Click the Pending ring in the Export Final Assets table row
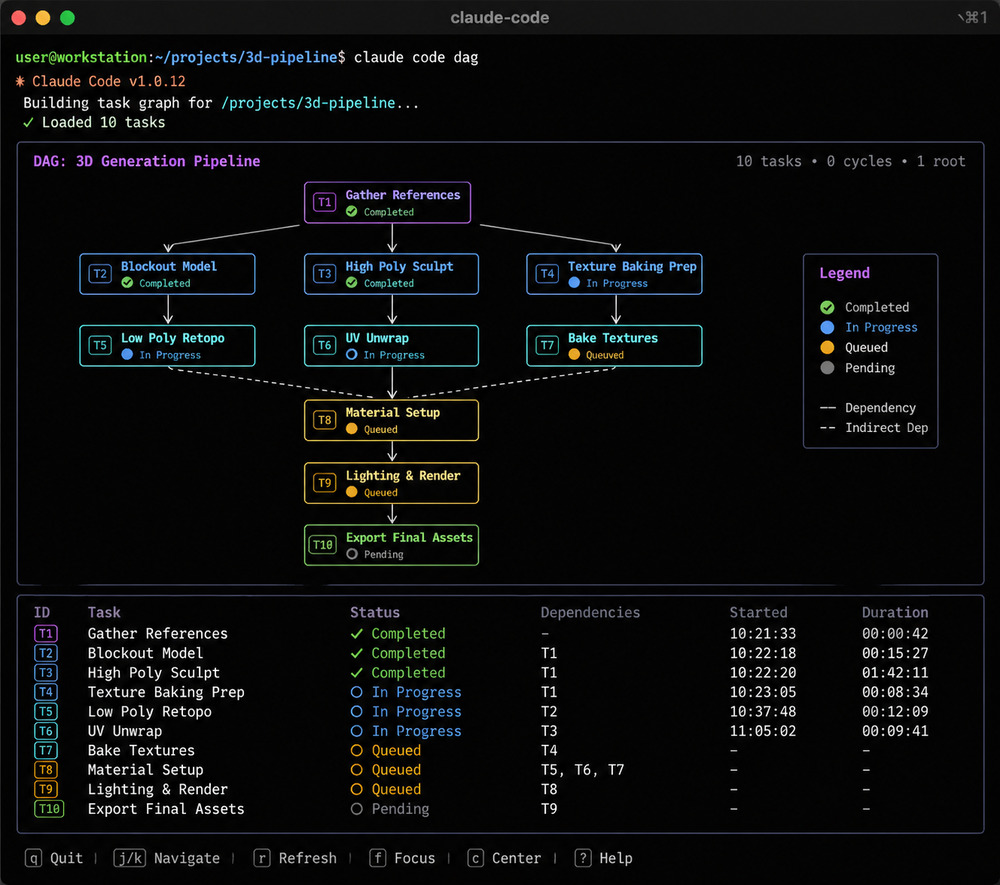This screenshot has height=885, width=1000. pyautogui.click(x=357, y=808)
